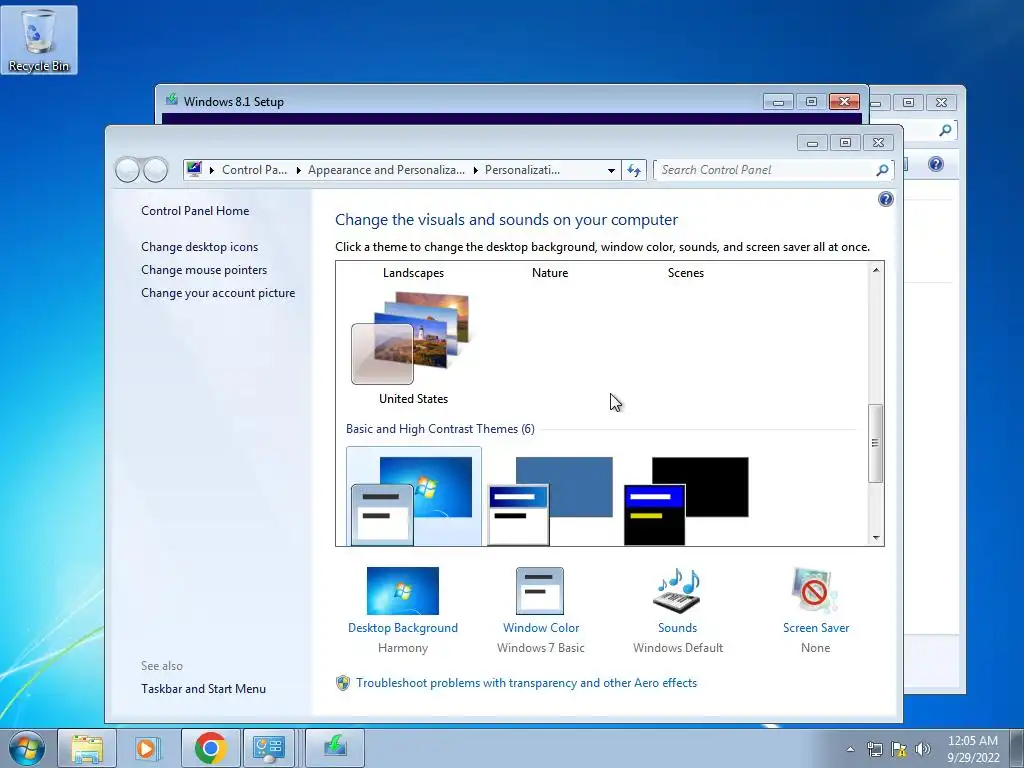Click the Forward navigation button in Personalization
1024x768 pixels.
point(155,170)
